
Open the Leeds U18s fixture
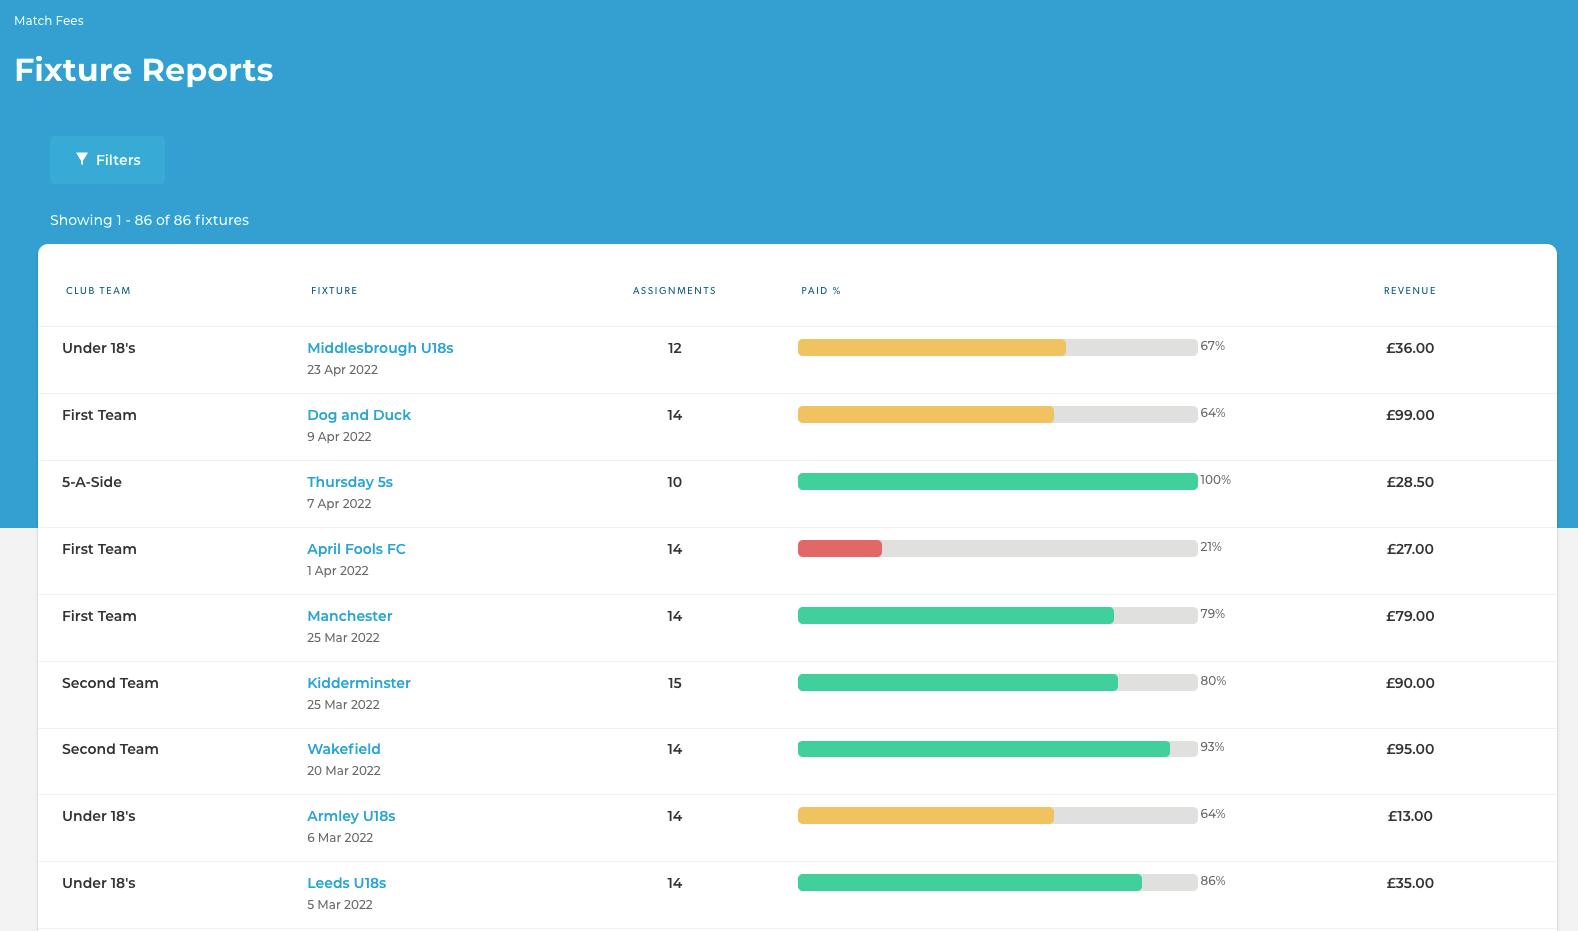tap(347, 883)
